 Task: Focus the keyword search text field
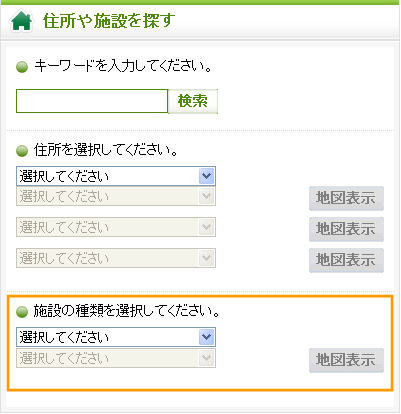pos(92,101)
